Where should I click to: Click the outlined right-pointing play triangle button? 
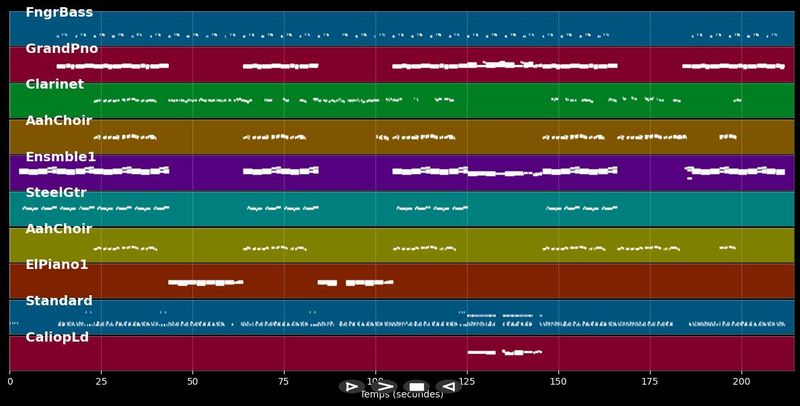(x=352, y=387)
